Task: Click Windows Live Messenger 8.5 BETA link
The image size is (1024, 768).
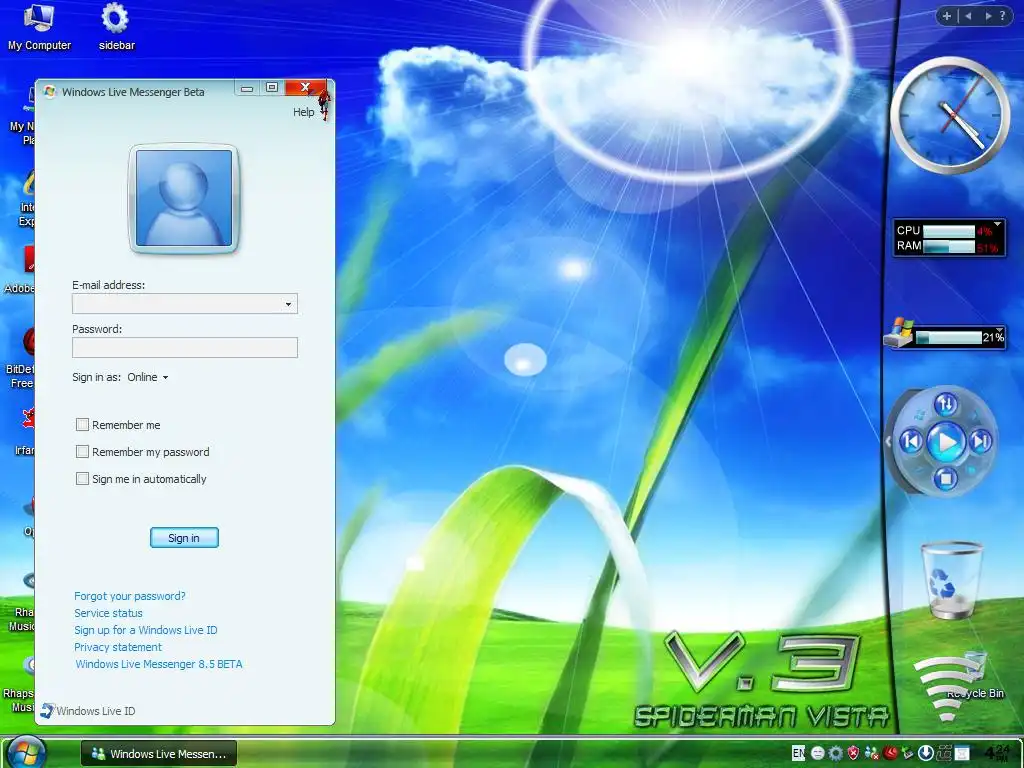Action: pos(159,664)
